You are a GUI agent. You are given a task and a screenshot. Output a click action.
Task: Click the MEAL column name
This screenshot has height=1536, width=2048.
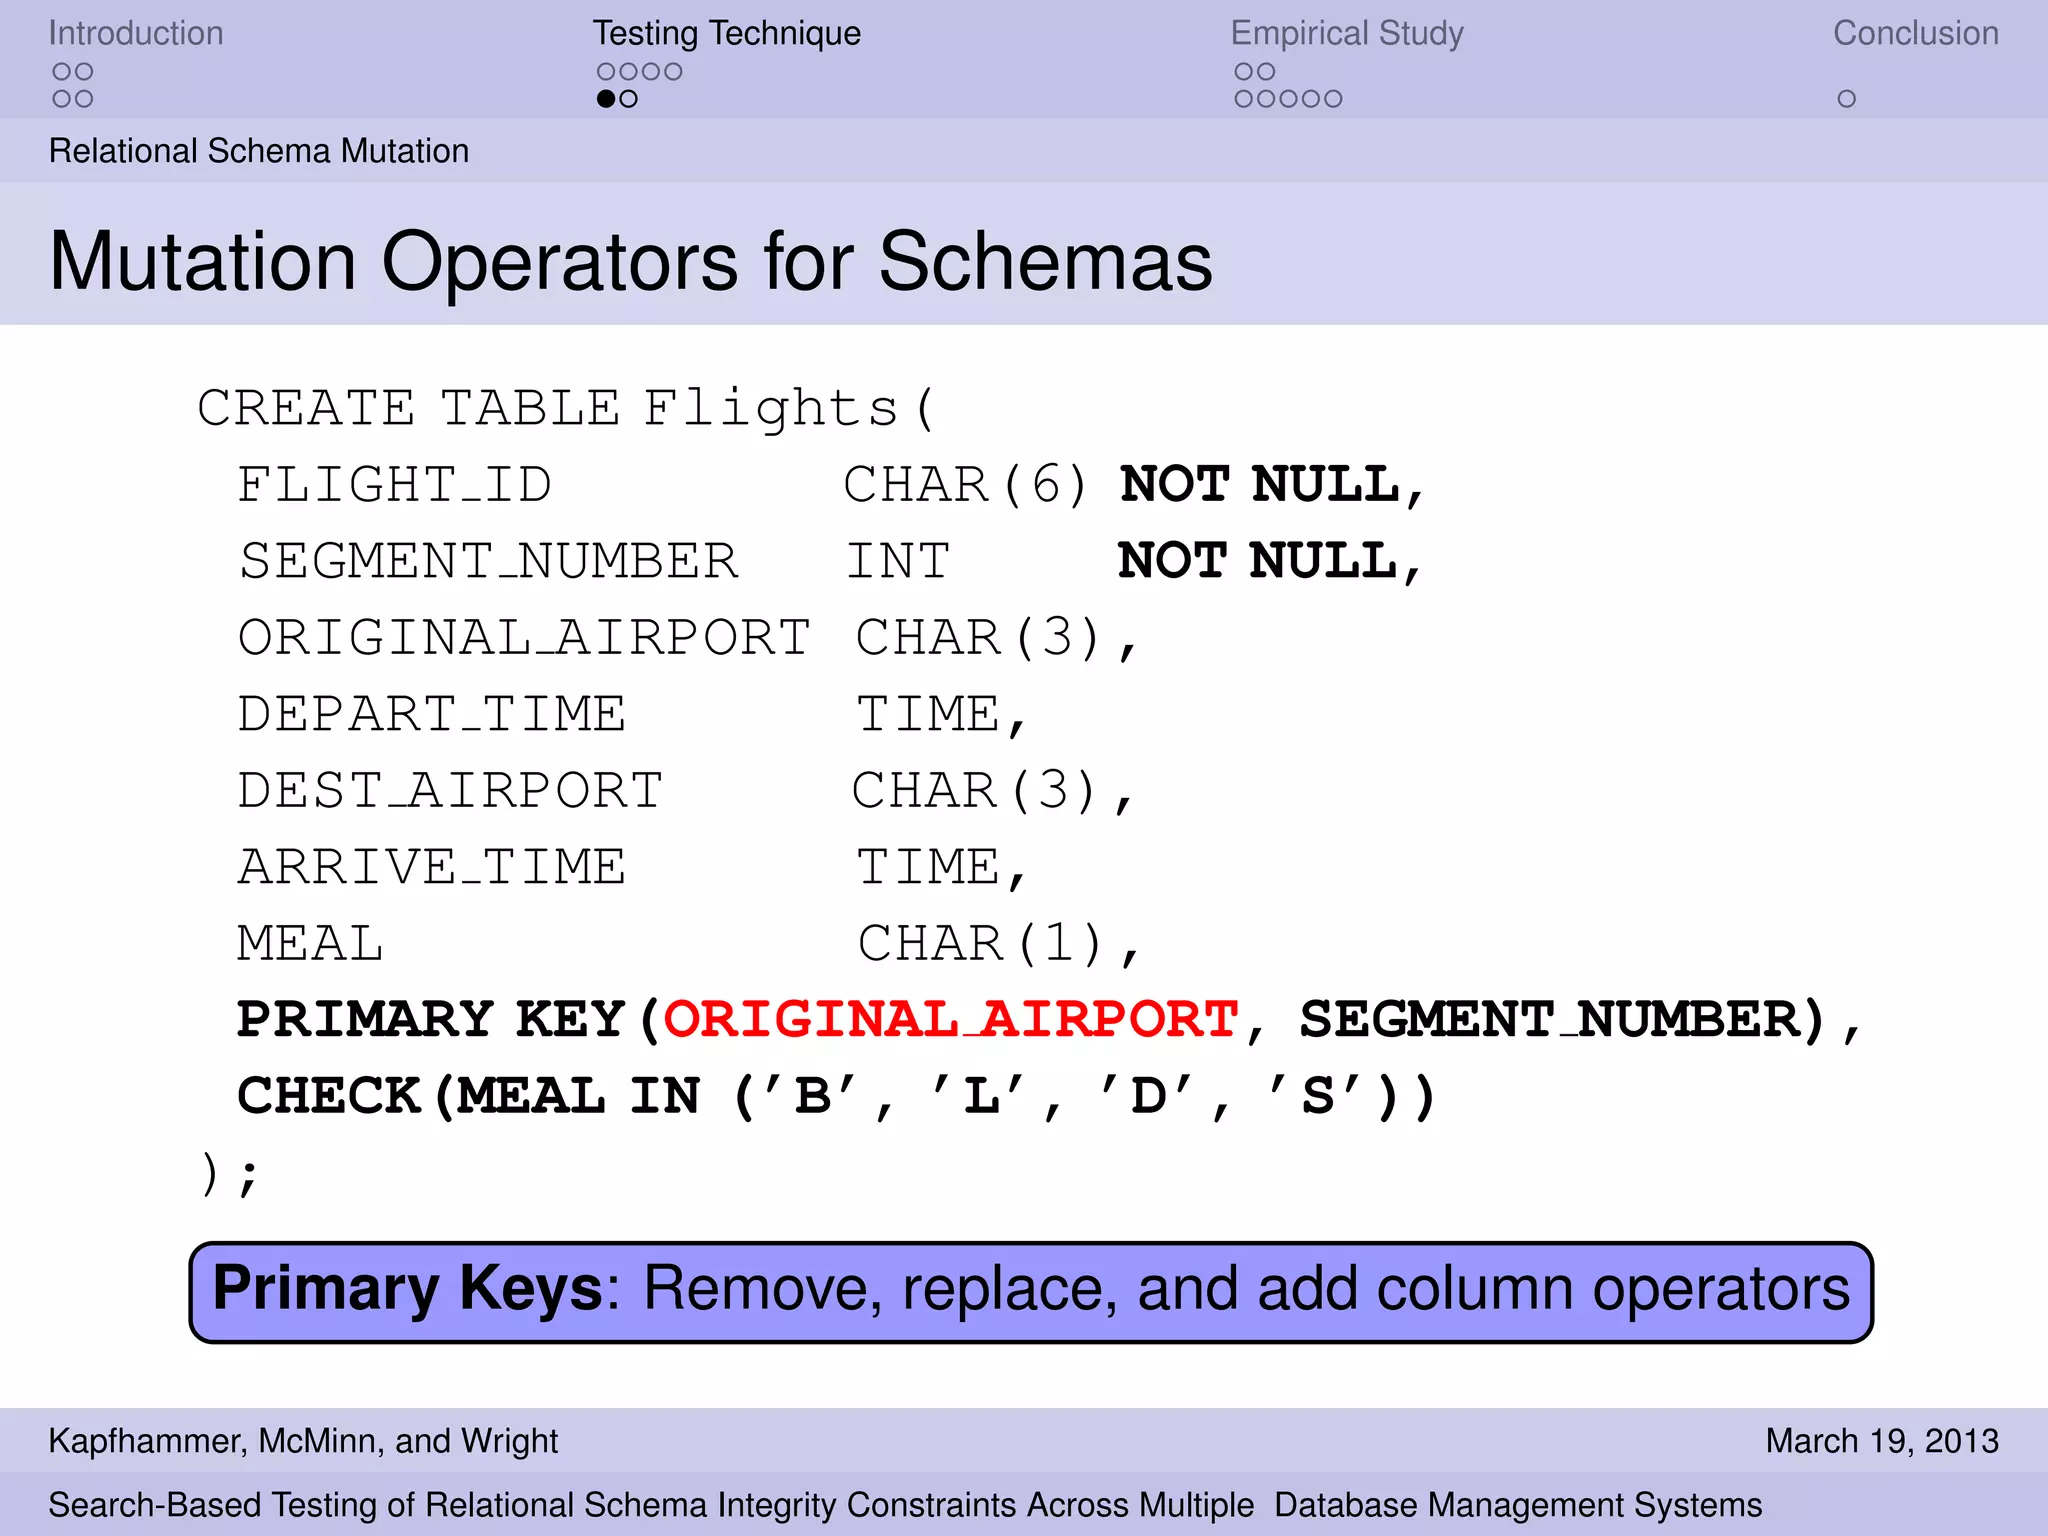(310, 944)
